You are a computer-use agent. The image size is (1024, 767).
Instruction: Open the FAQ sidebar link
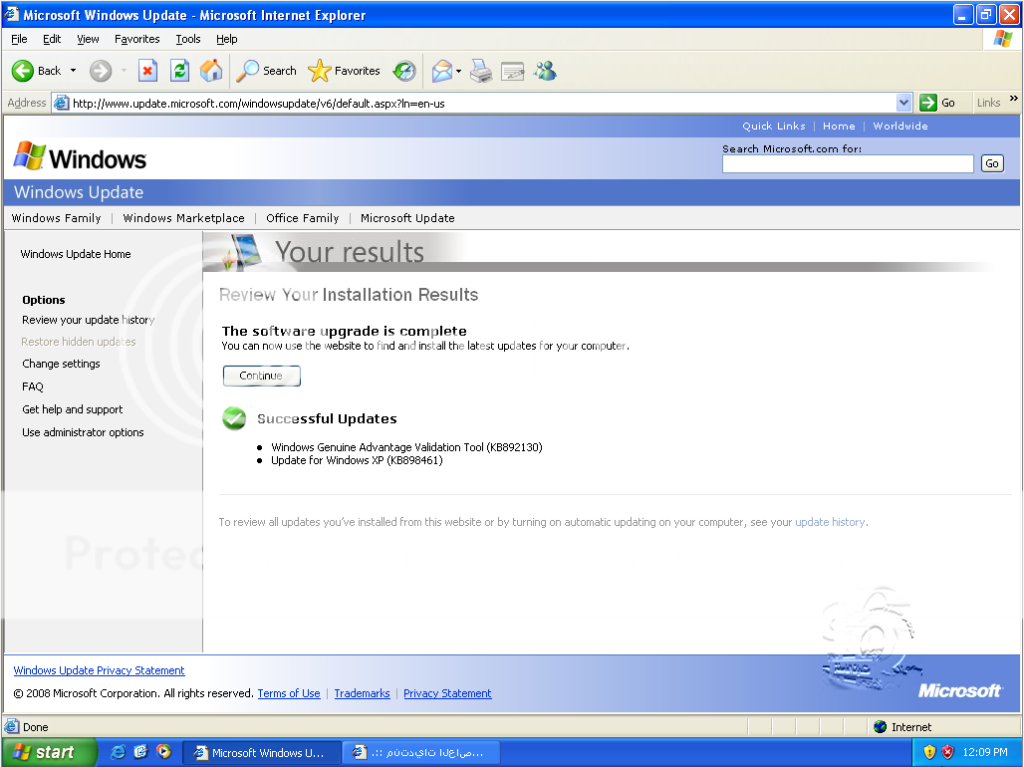click(x=33, y=386)
